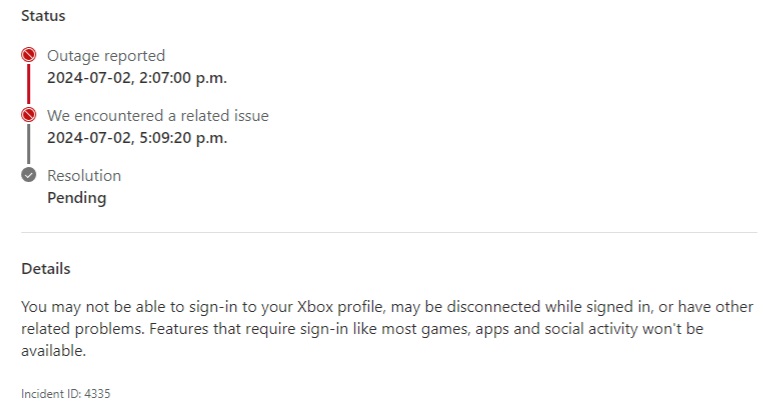Click the Resolution label
This screenshot has width=763, height=415.
pos(84,176)
